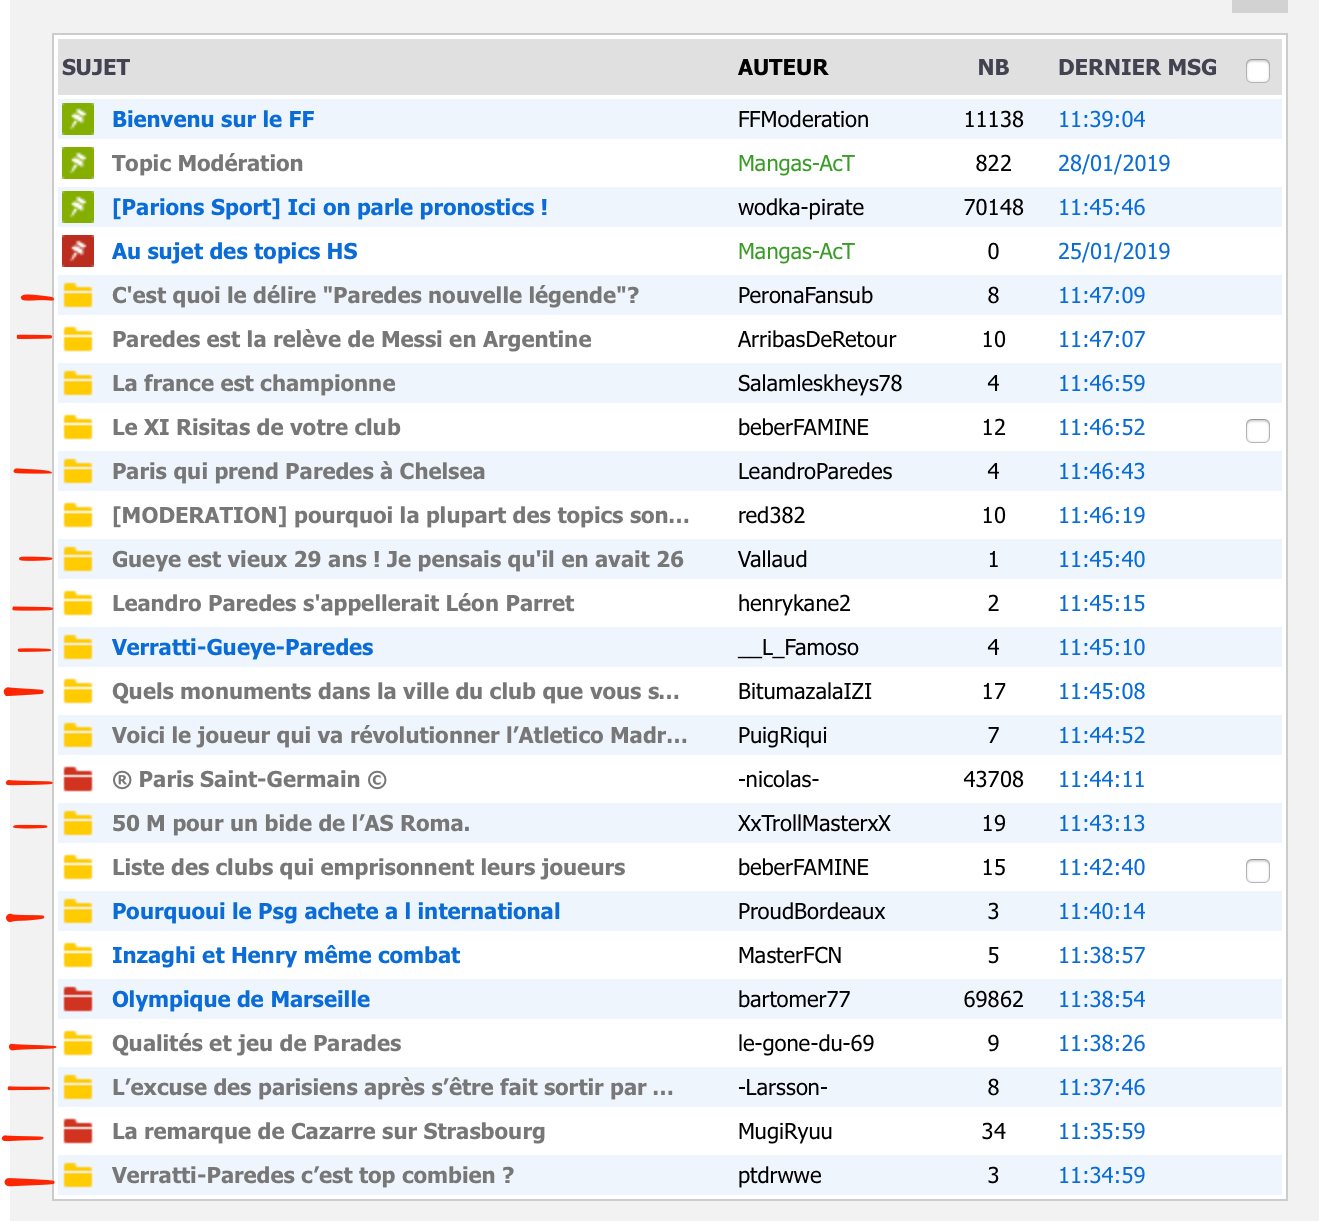The width and height of the screenshot is (1319, 1221).
Task: Click folder icon of 50 M pour un bide
Action: (78, 823)
